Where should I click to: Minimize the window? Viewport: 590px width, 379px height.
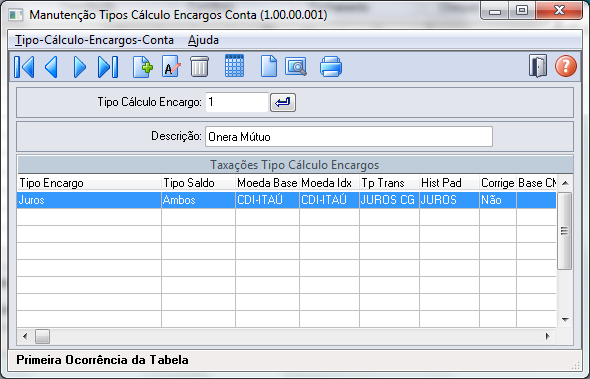tap(495, 11)
